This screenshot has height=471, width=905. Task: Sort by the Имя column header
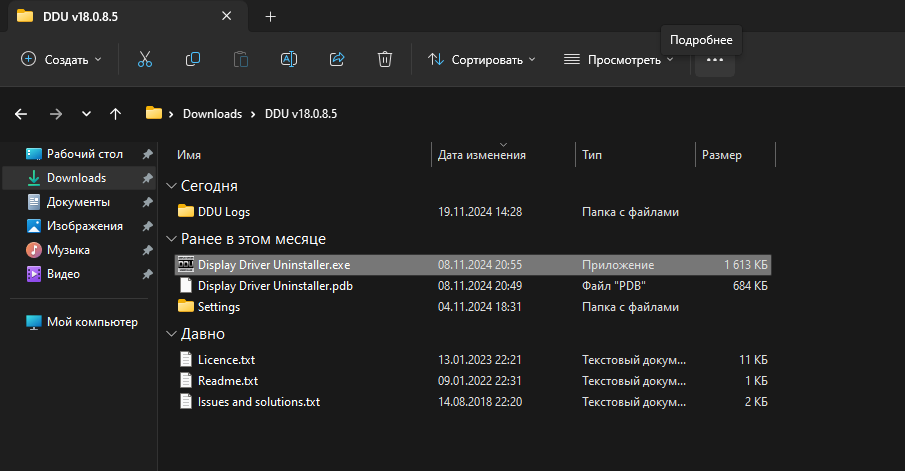[x=189, y=155]
